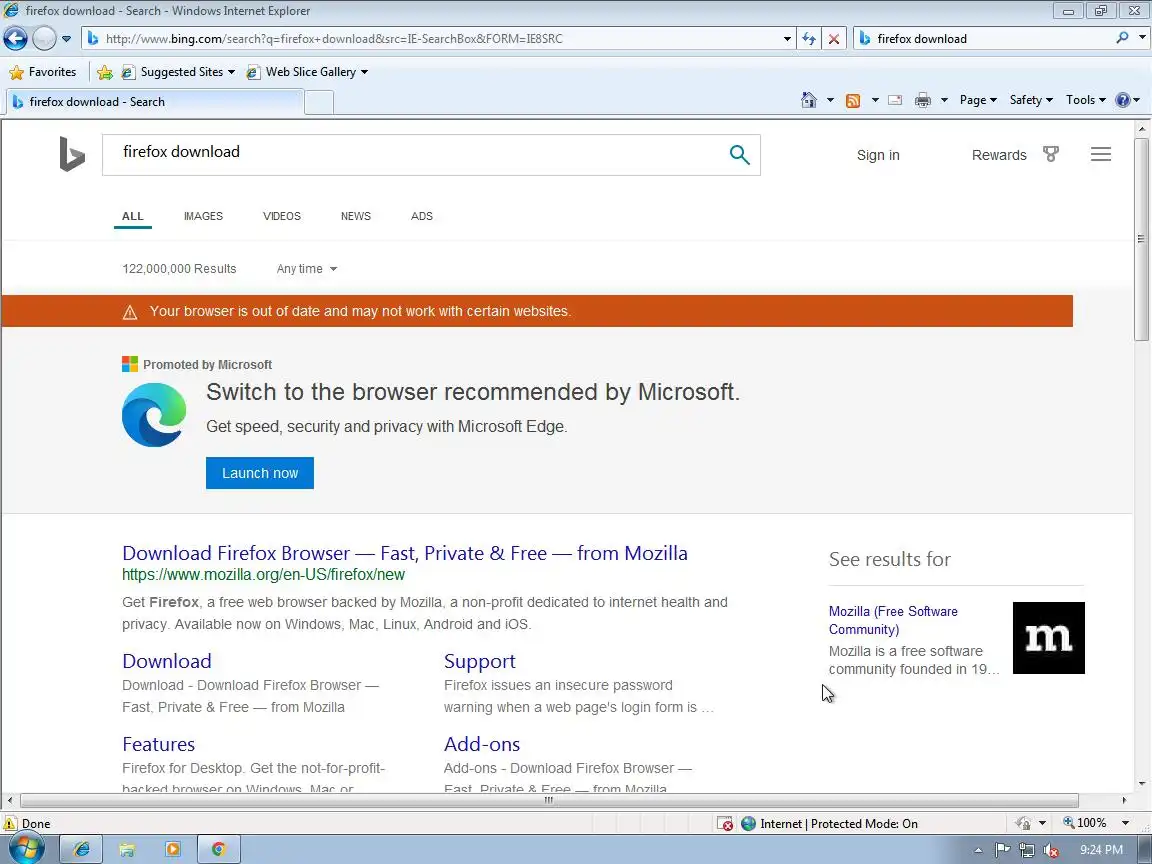Open the Features sublink
Screen dimensions: 1152x864
159,744
